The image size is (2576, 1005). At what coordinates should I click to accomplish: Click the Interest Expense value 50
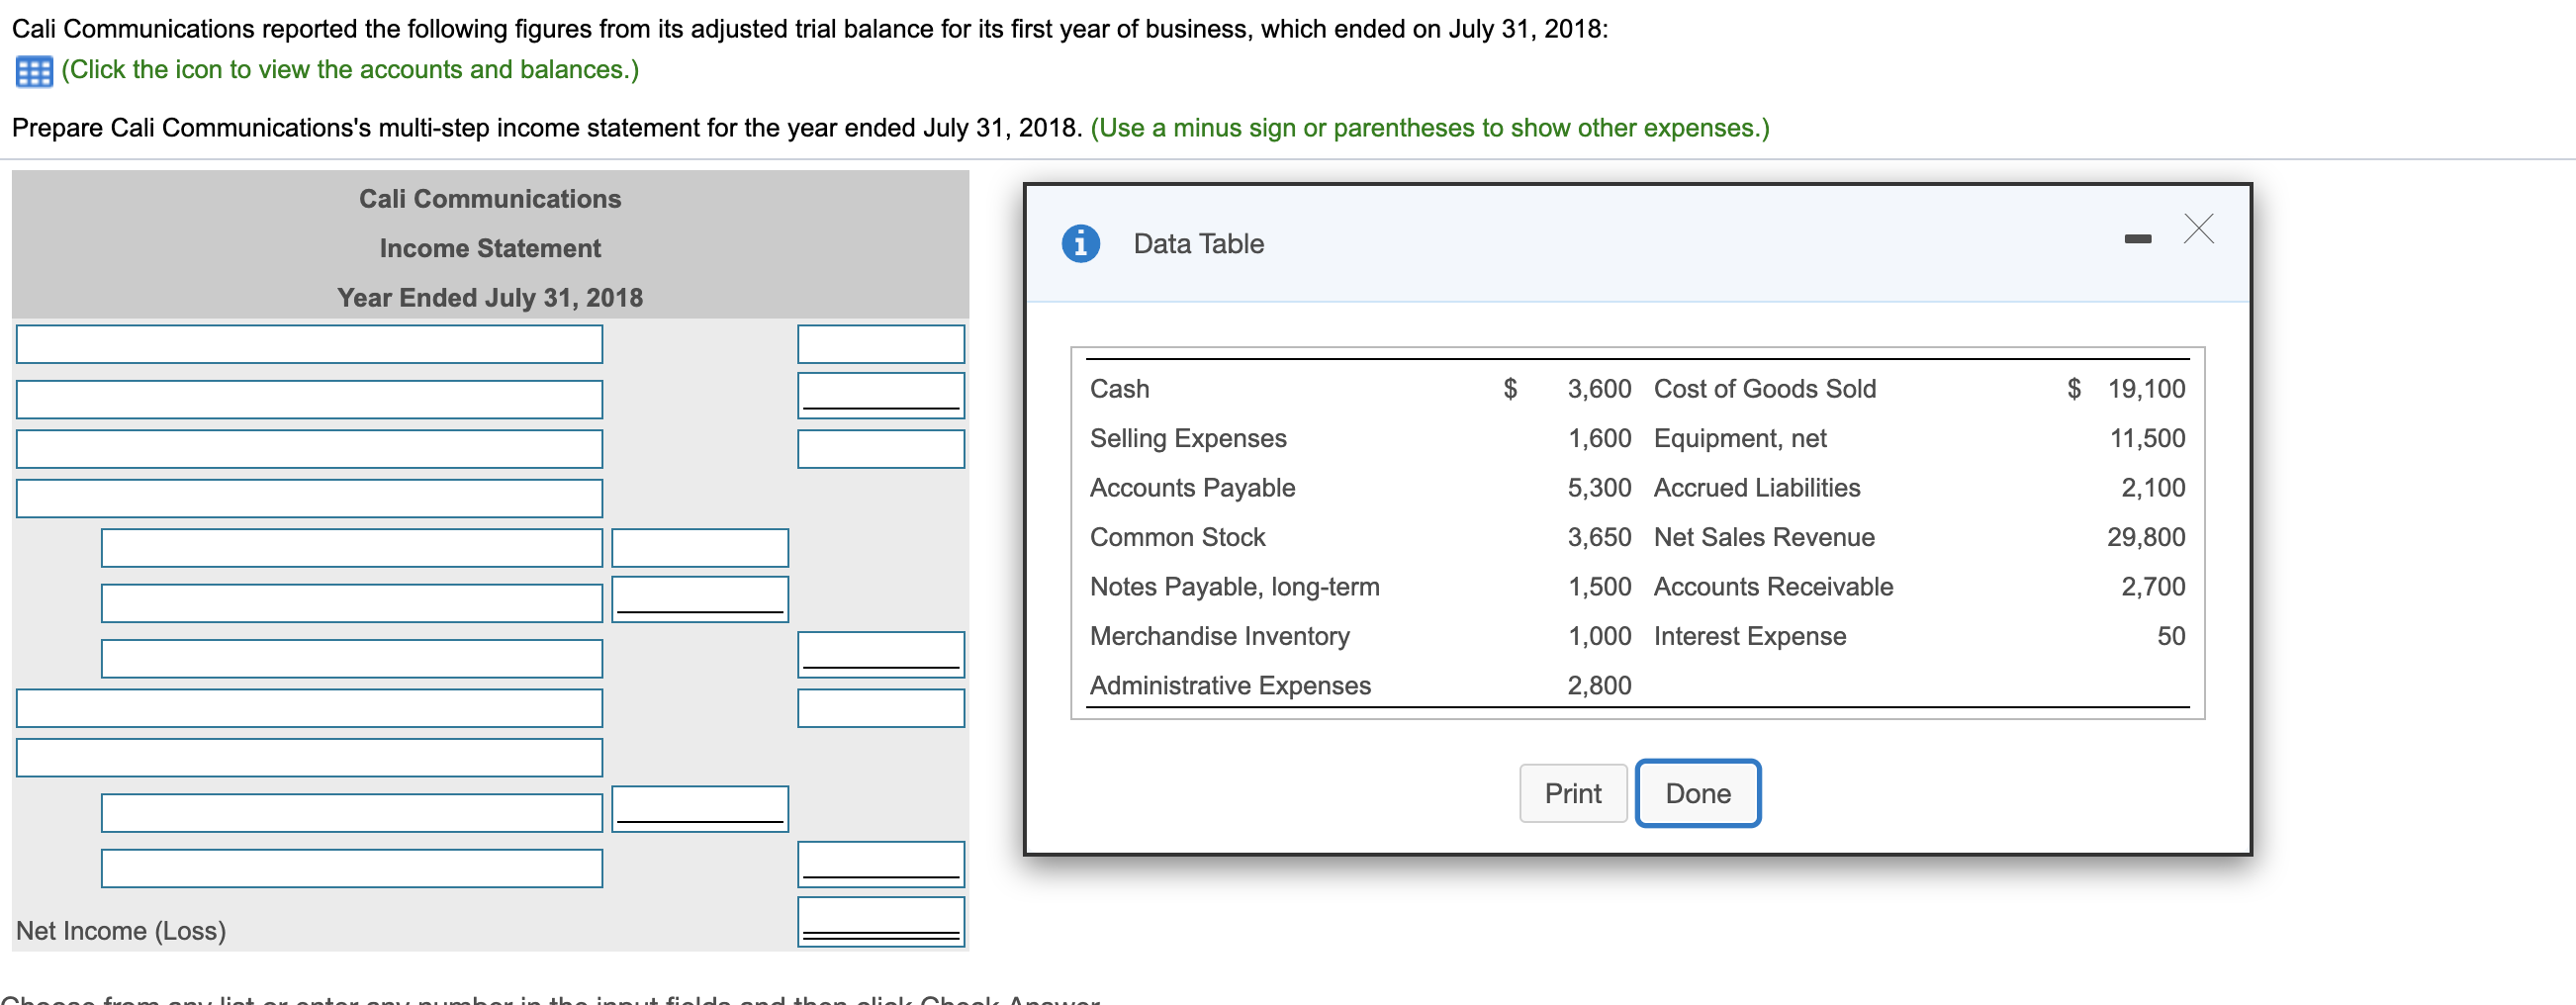pyautogui.click(x=2170, y=636)
